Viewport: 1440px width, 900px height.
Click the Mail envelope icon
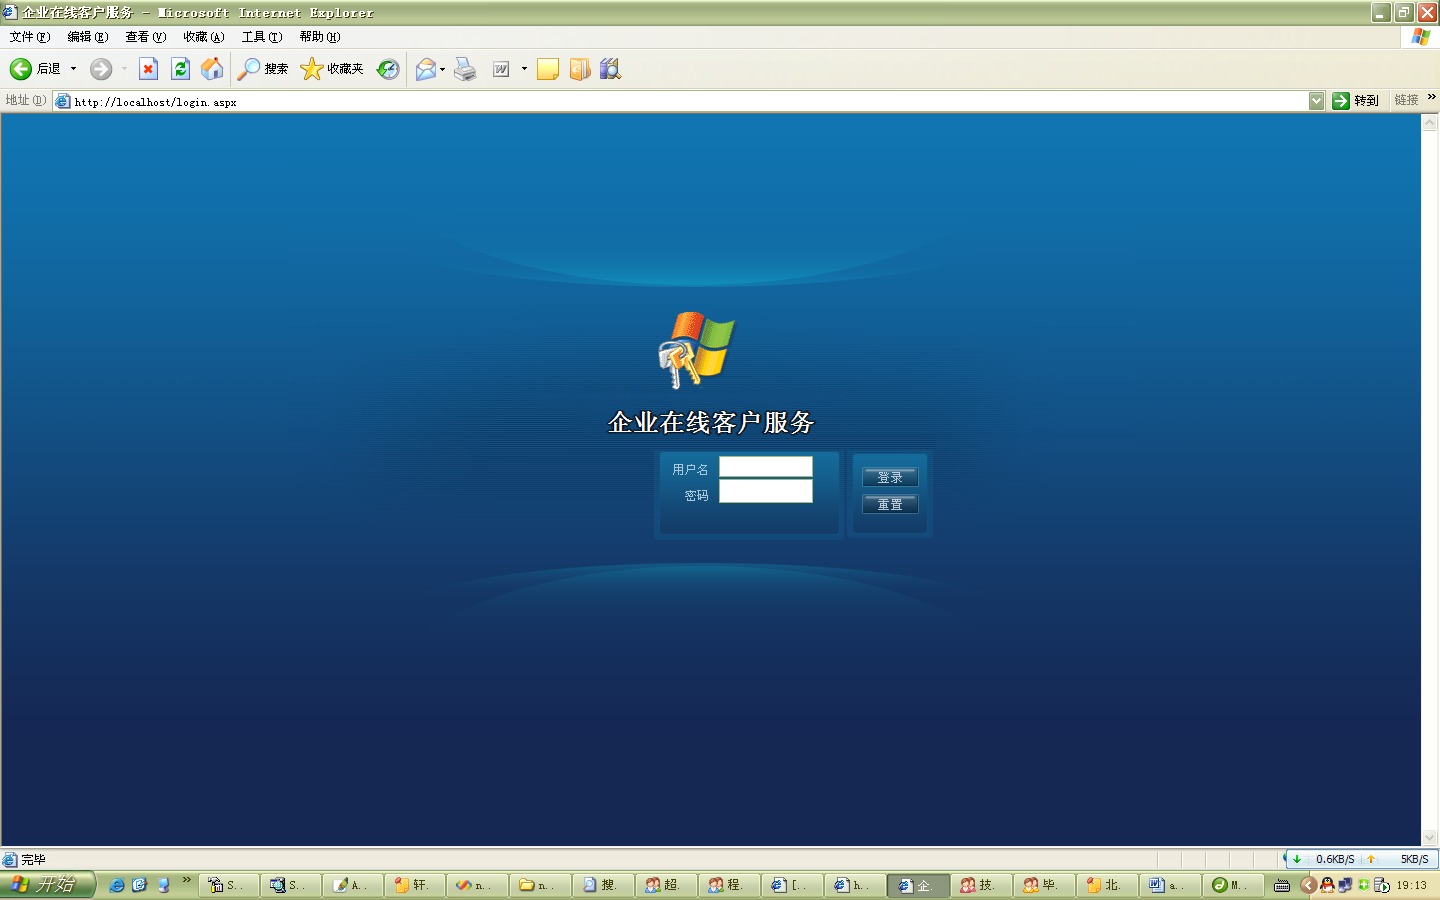click(426, 69)
